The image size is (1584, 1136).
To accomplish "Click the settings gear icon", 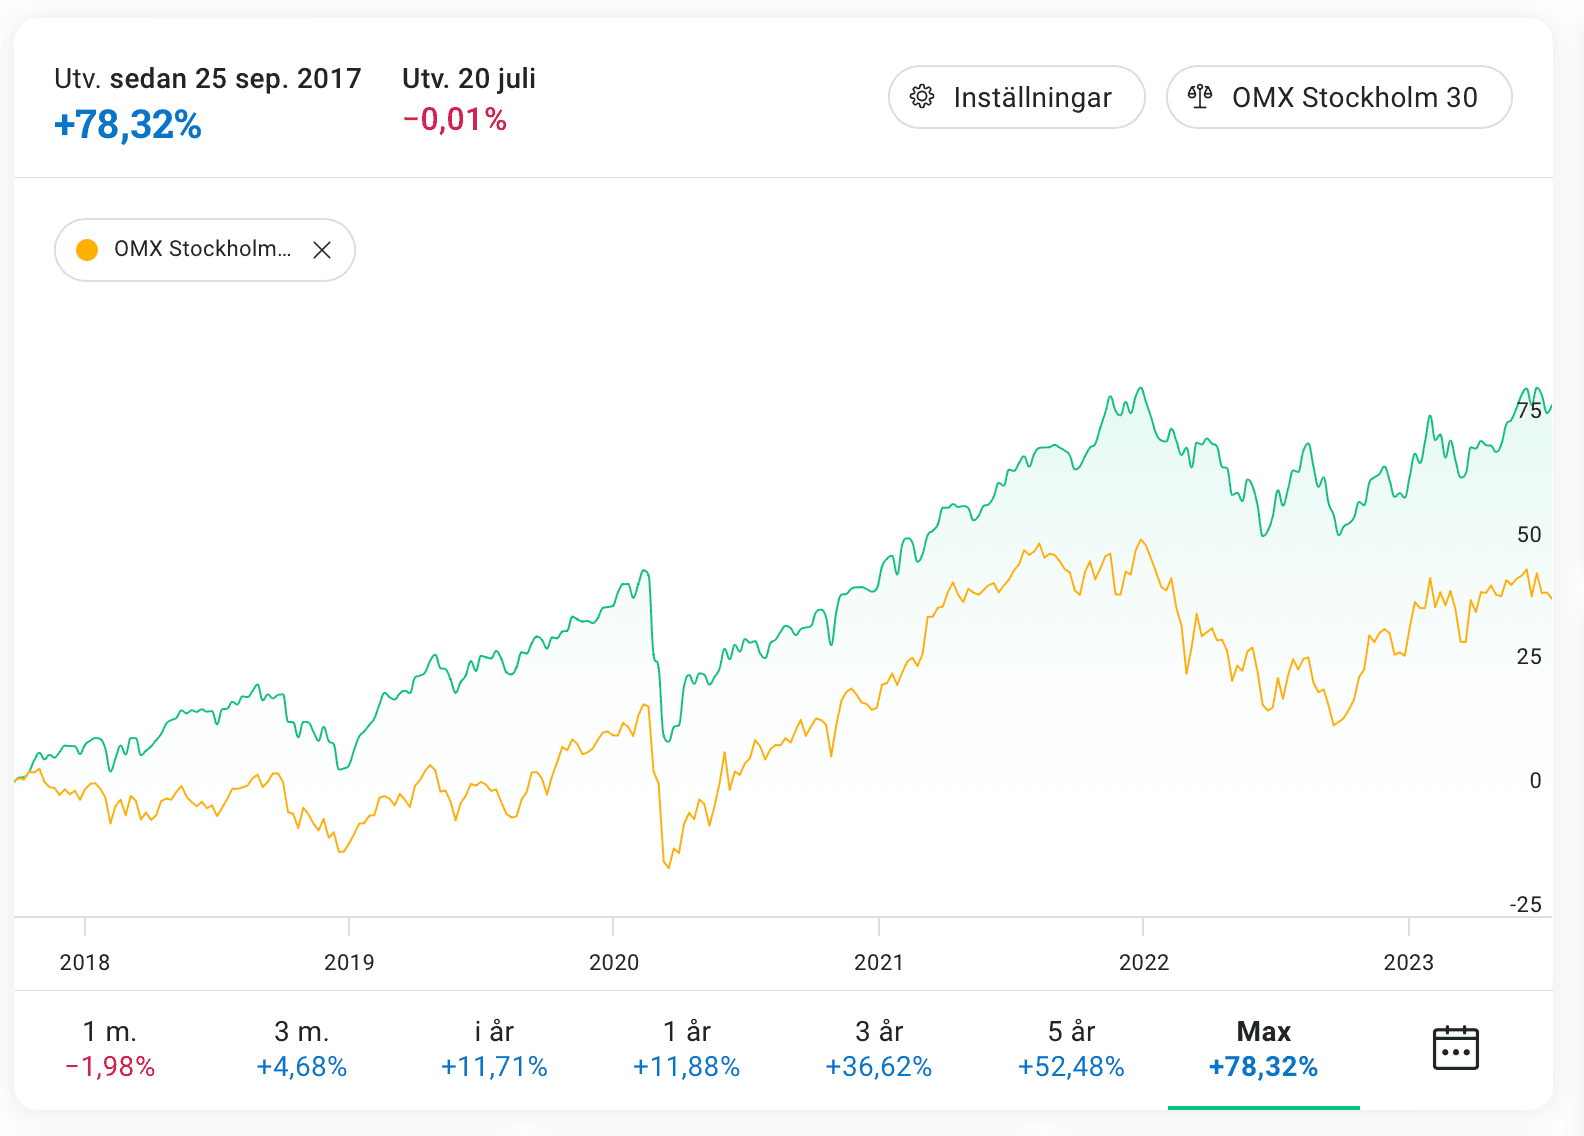I will tap(922, 97).
